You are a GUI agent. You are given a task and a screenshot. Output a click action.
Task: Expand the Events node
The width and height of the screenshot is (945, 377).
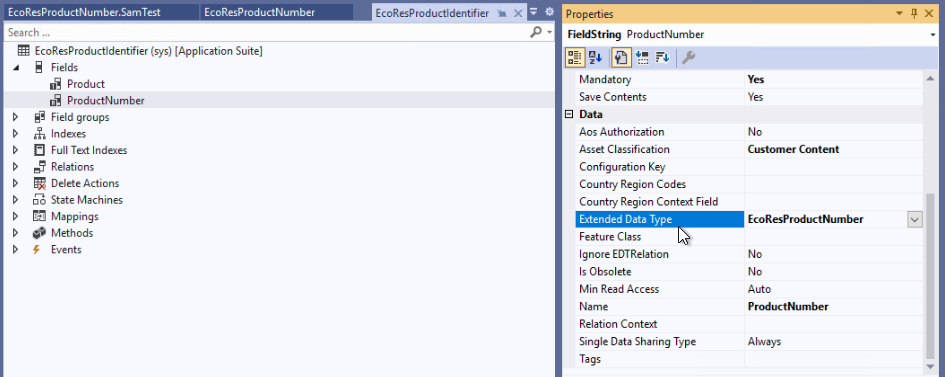tap(16, 250)
